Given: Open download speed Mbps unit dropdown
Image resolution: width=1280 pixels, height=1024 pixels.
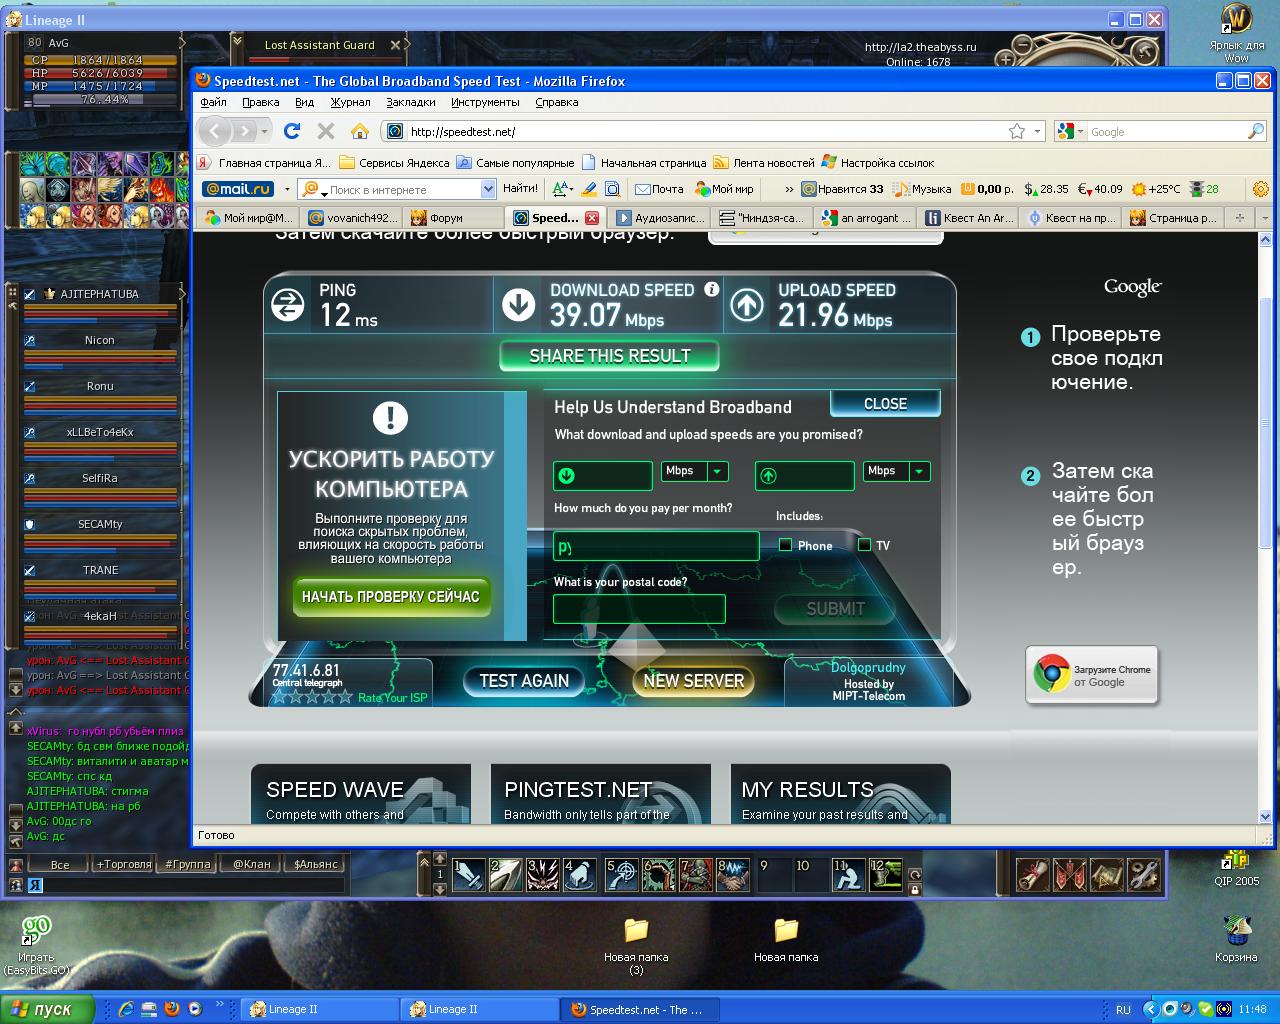Looking at the screenshot, I should pyautogui.click(x=717, y=471).
